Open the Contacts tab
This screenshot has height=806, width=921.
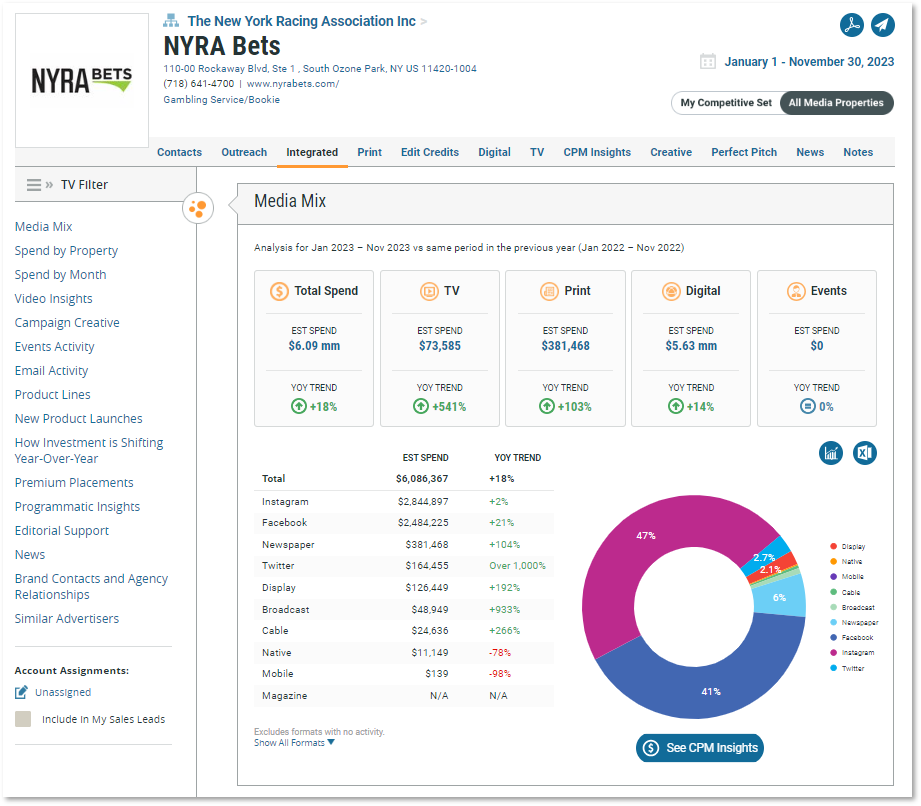tap(179, 152)
